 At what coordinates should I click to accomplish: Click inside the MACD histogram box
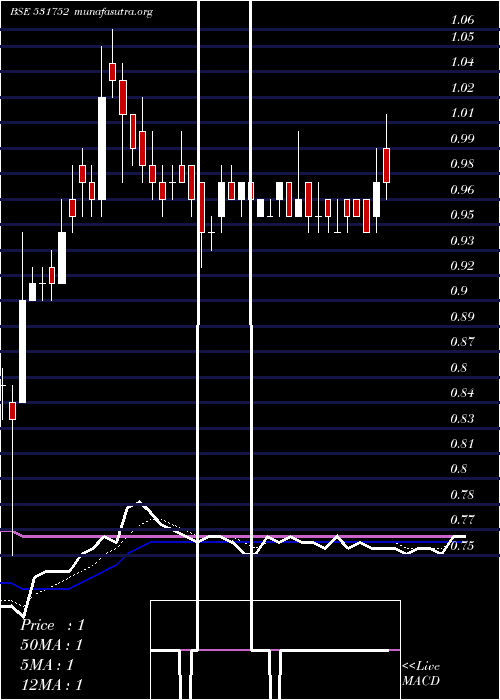coord(275,650)
